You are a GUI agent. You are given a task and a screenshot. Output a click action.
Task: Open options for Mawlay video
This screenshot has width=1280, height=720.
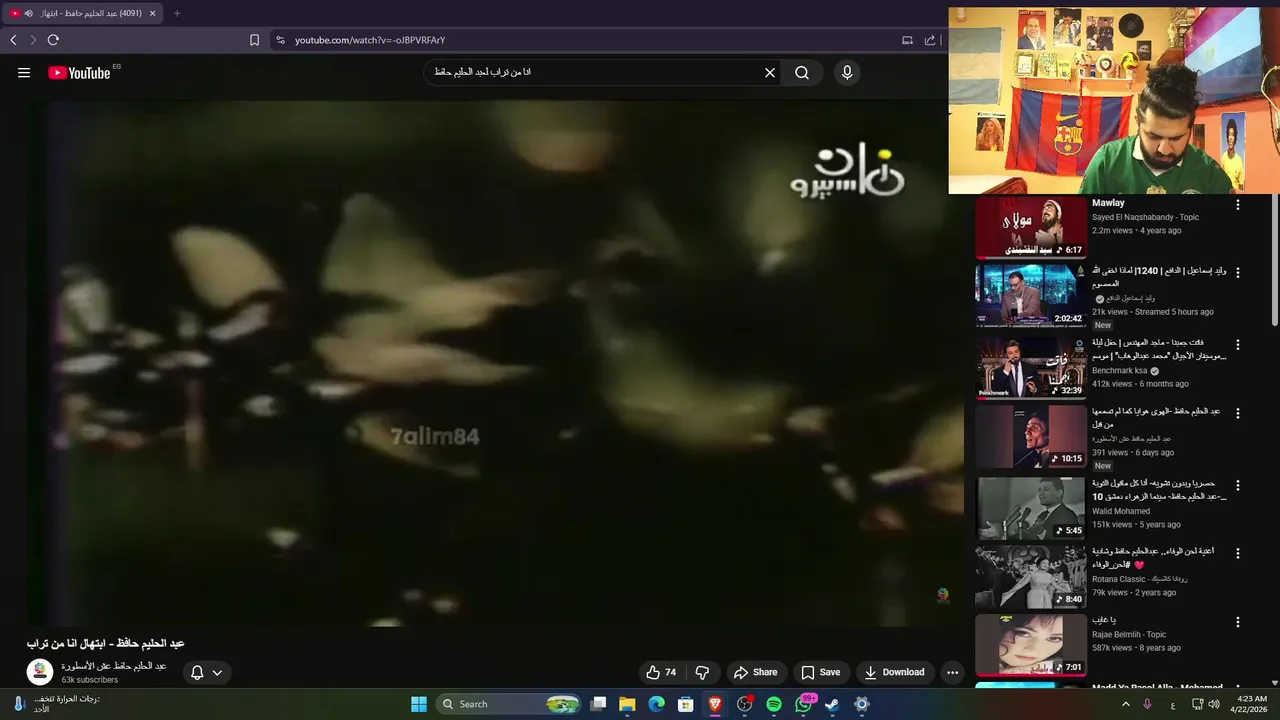(x=1238, y=205)
